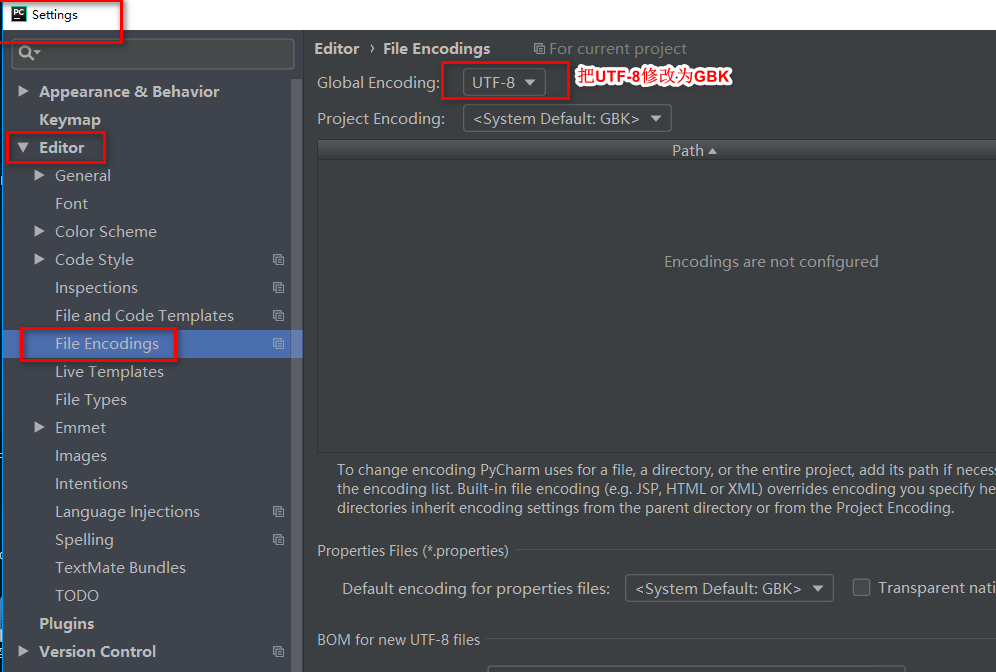
Task: Click the project-settings icon next to Code Style
Action: point(278,259)
